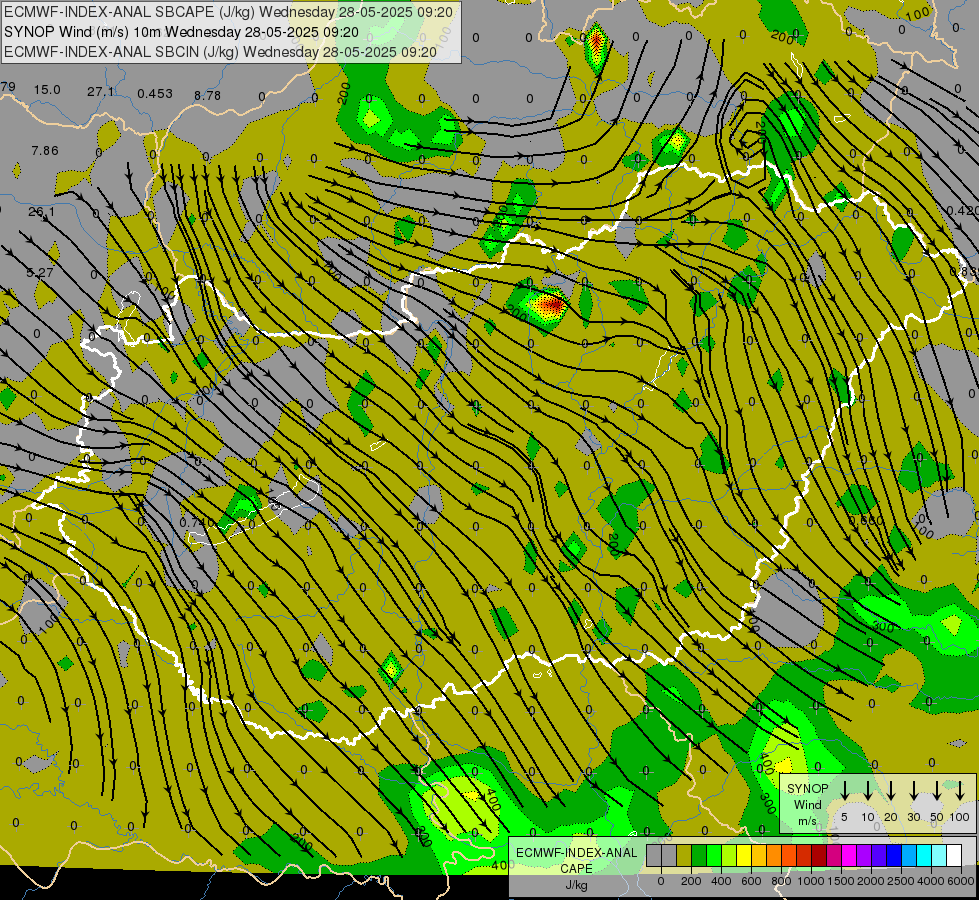Screen dimensions: 979x900
Task: Click the 600 tick label on CAPE scale
Action: point(751,881)
